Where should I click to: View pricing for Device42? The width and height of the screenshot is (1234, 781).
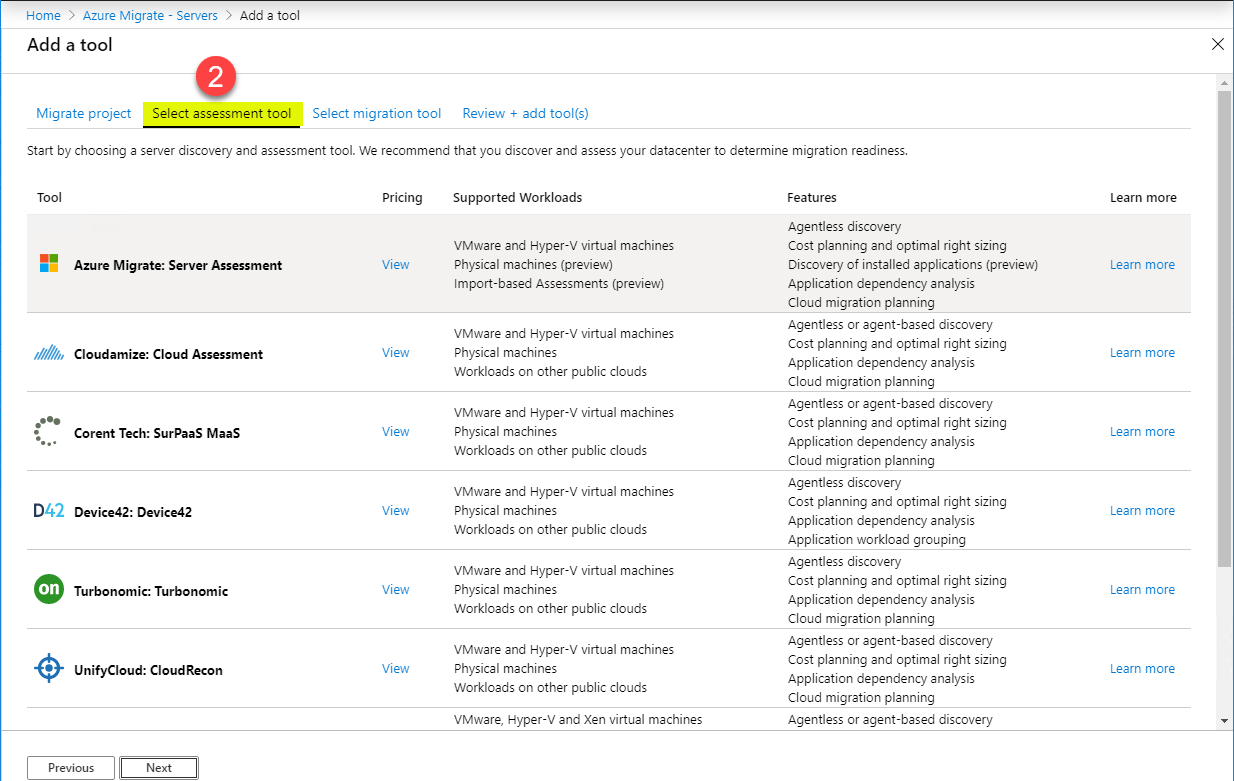pyautogui.click(x=396, y=511)
